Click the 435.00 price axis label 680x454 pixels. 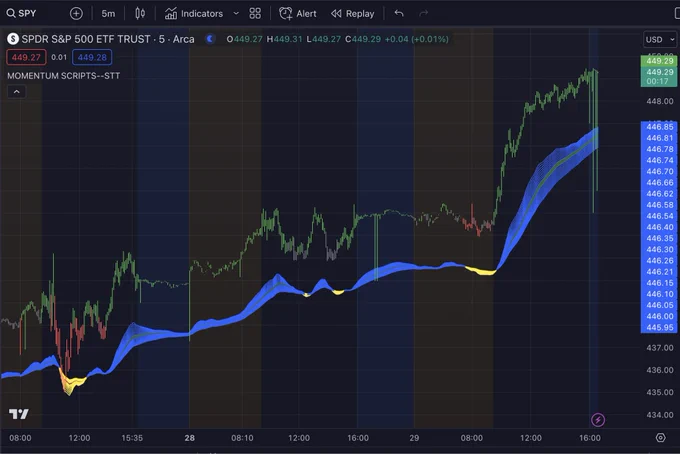pyautogui.click(x=660, y=392)
